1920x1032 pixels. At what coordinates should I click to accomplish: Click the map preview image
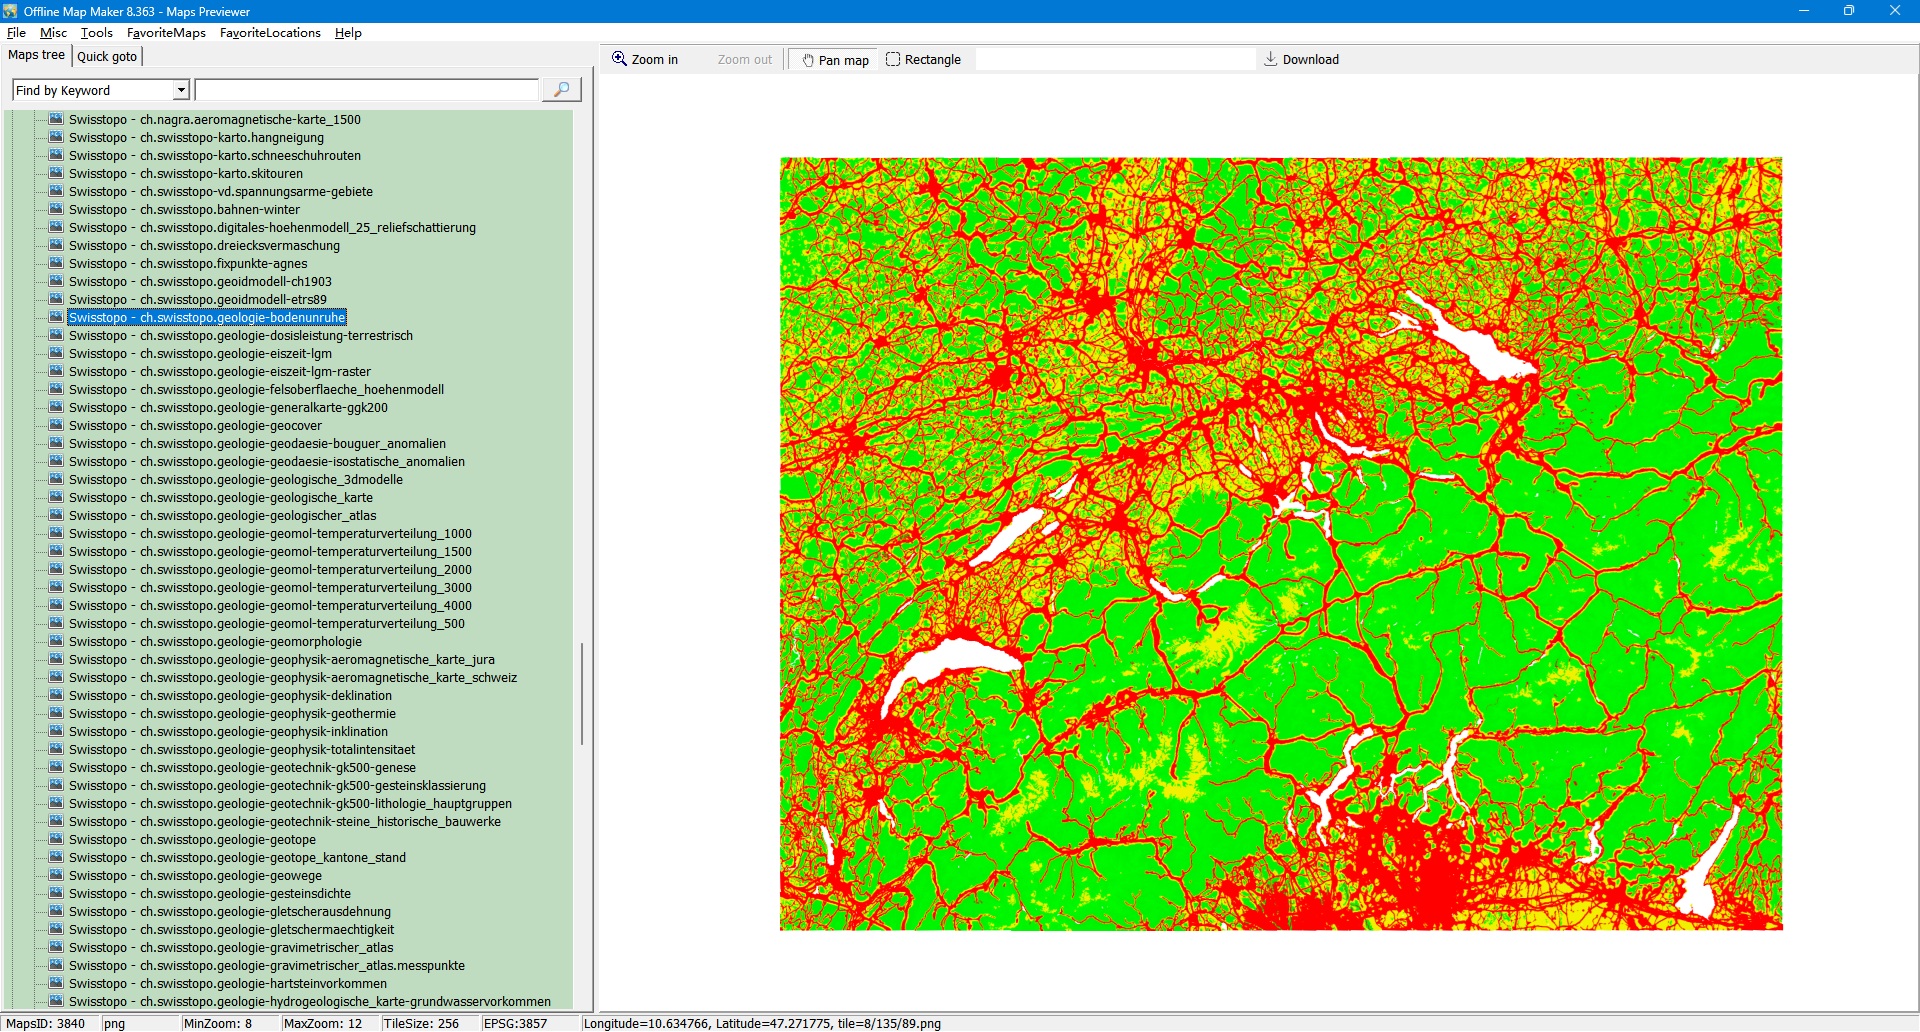coord(1280,543)
